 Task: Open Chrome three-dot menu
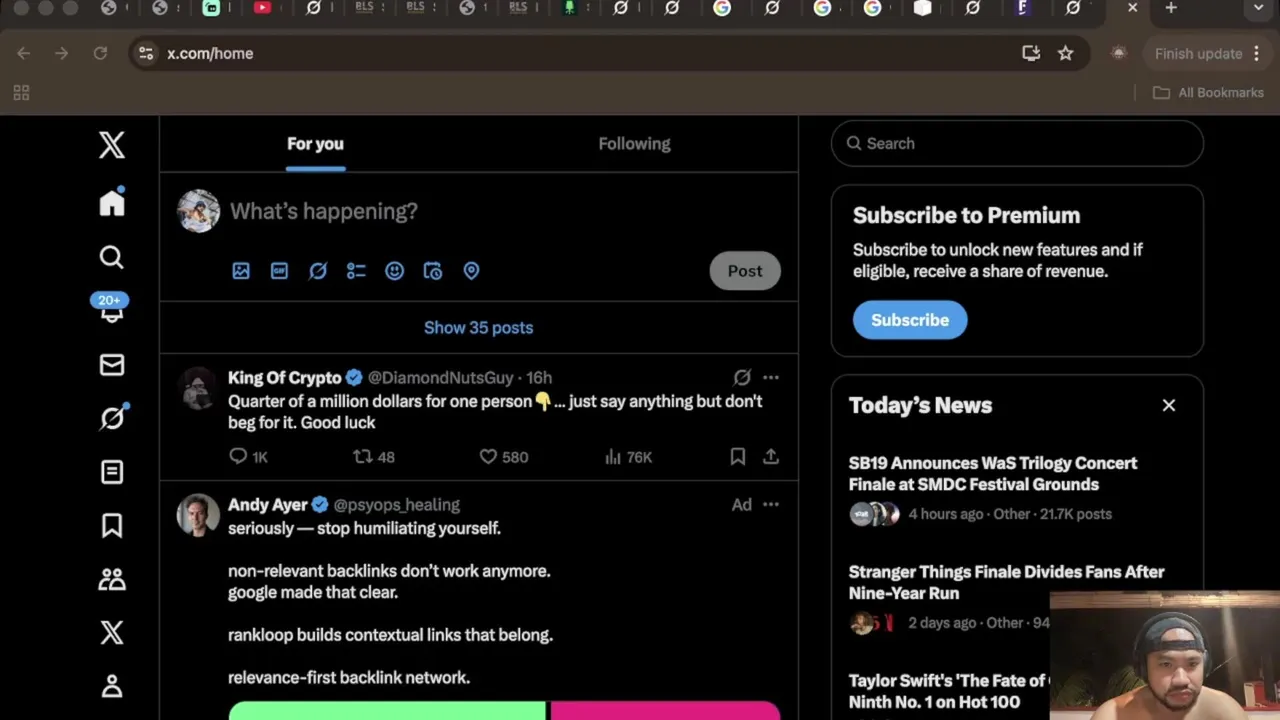pos(1257,53)
